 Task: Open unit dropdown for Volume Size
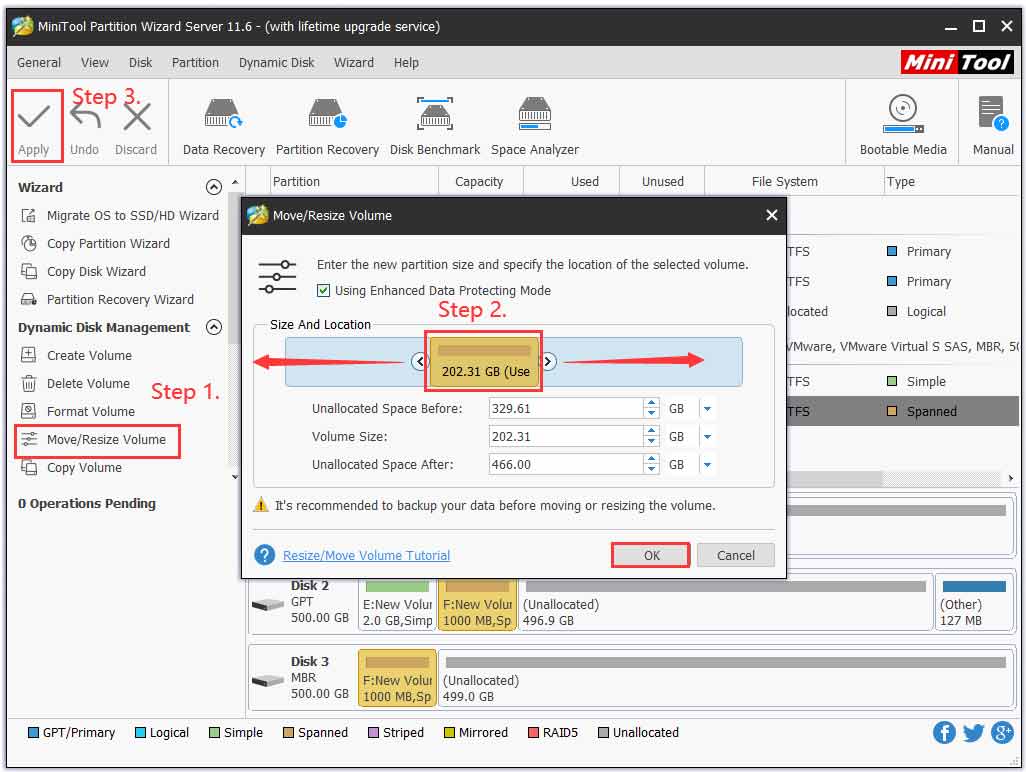707,437
